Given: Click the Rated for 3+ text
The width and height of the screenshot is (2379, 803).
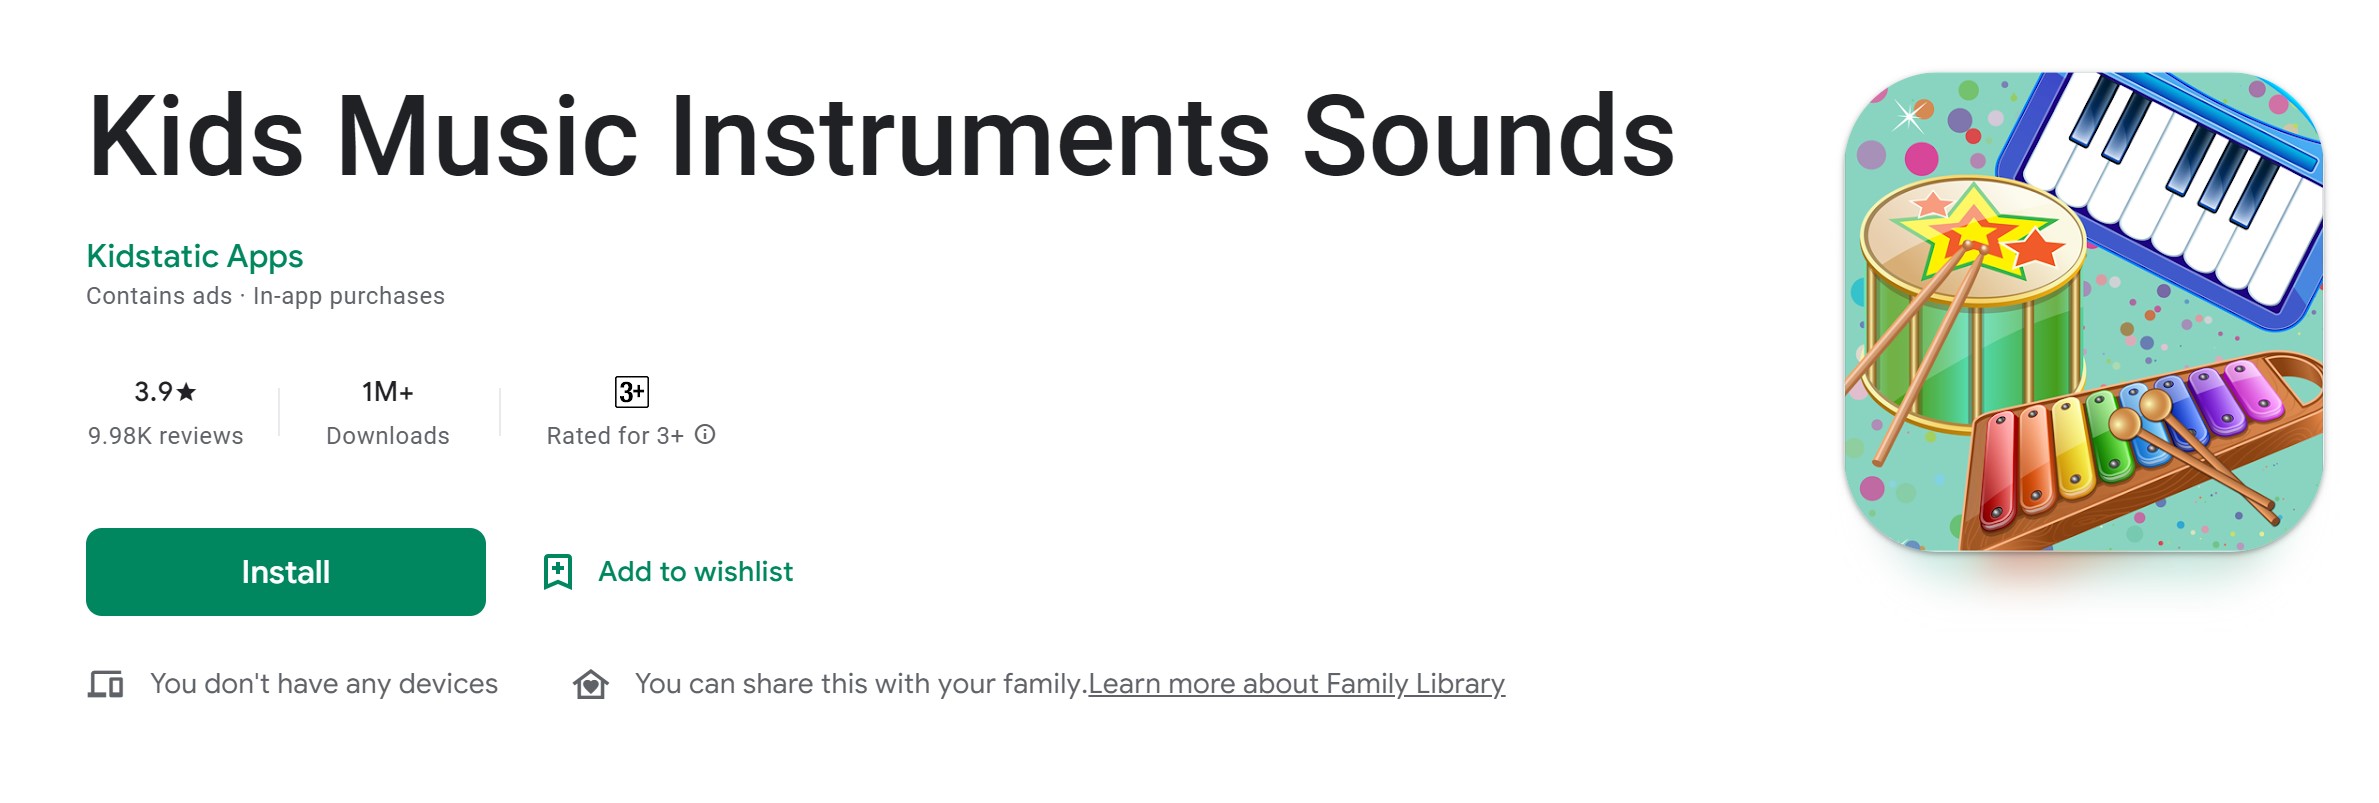Looking at the screenshot, I should point(615,436).
